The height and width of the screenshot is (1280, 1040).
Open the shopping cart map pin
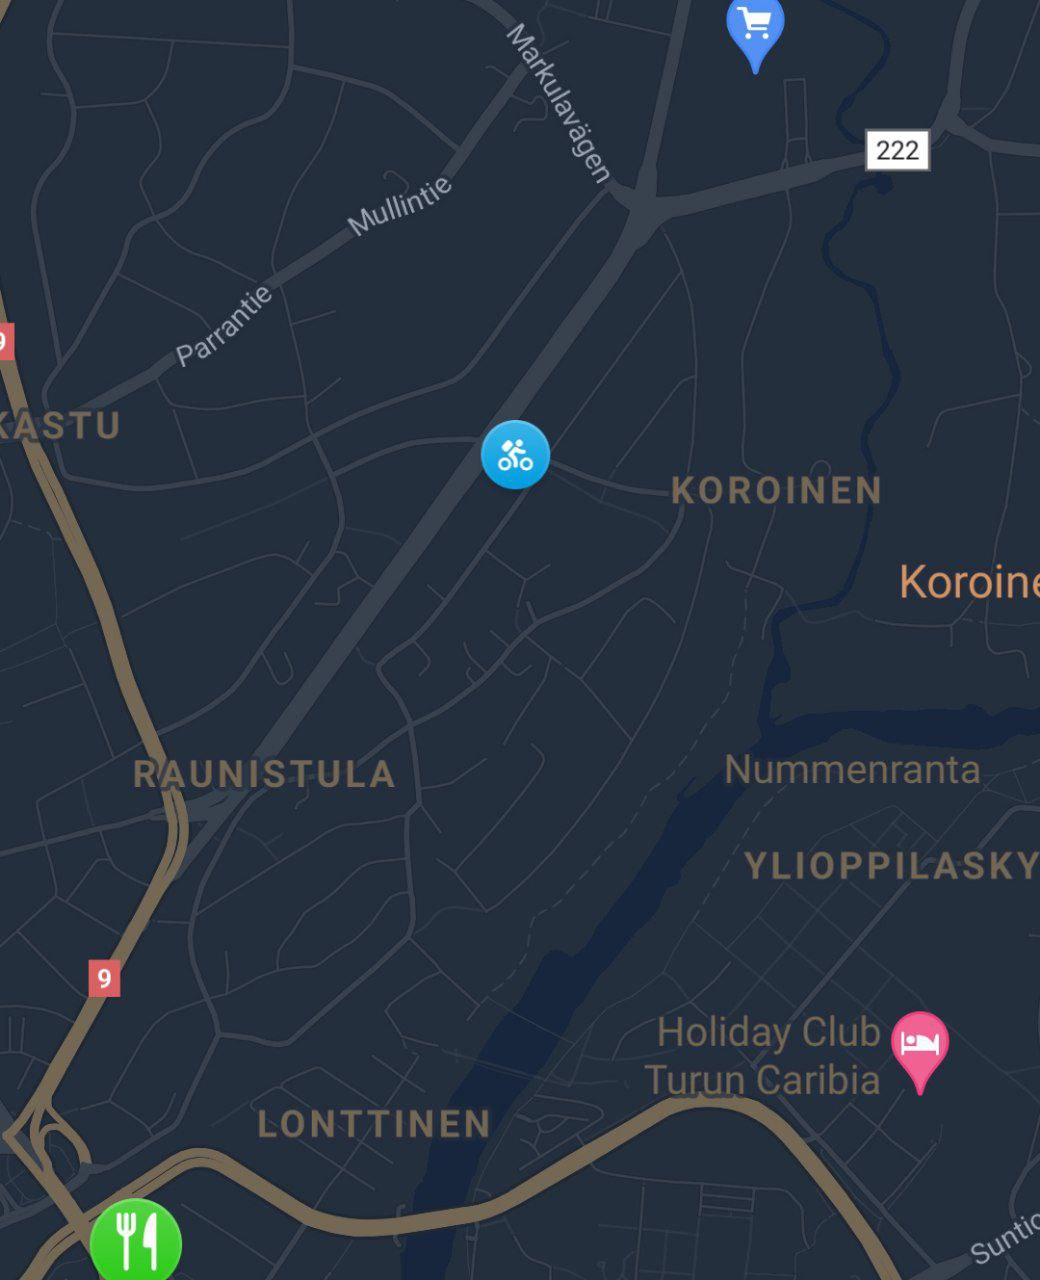755,30
